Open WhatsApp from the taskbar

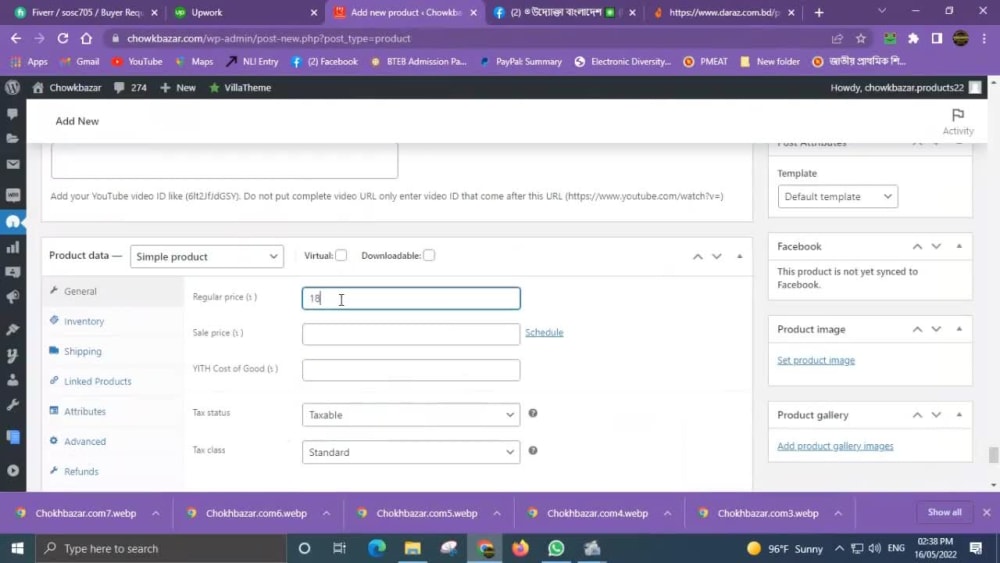tap(556, 548)
